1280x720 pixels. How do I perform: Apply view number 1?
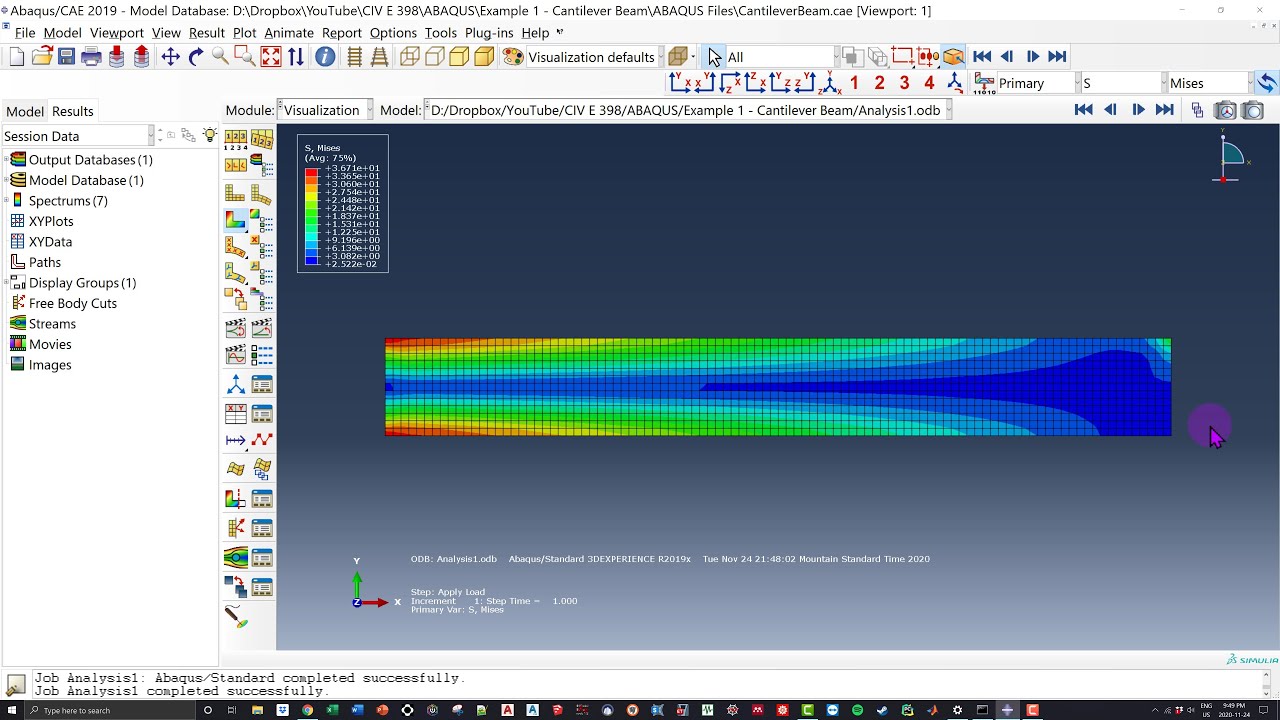tap(854, 83)
